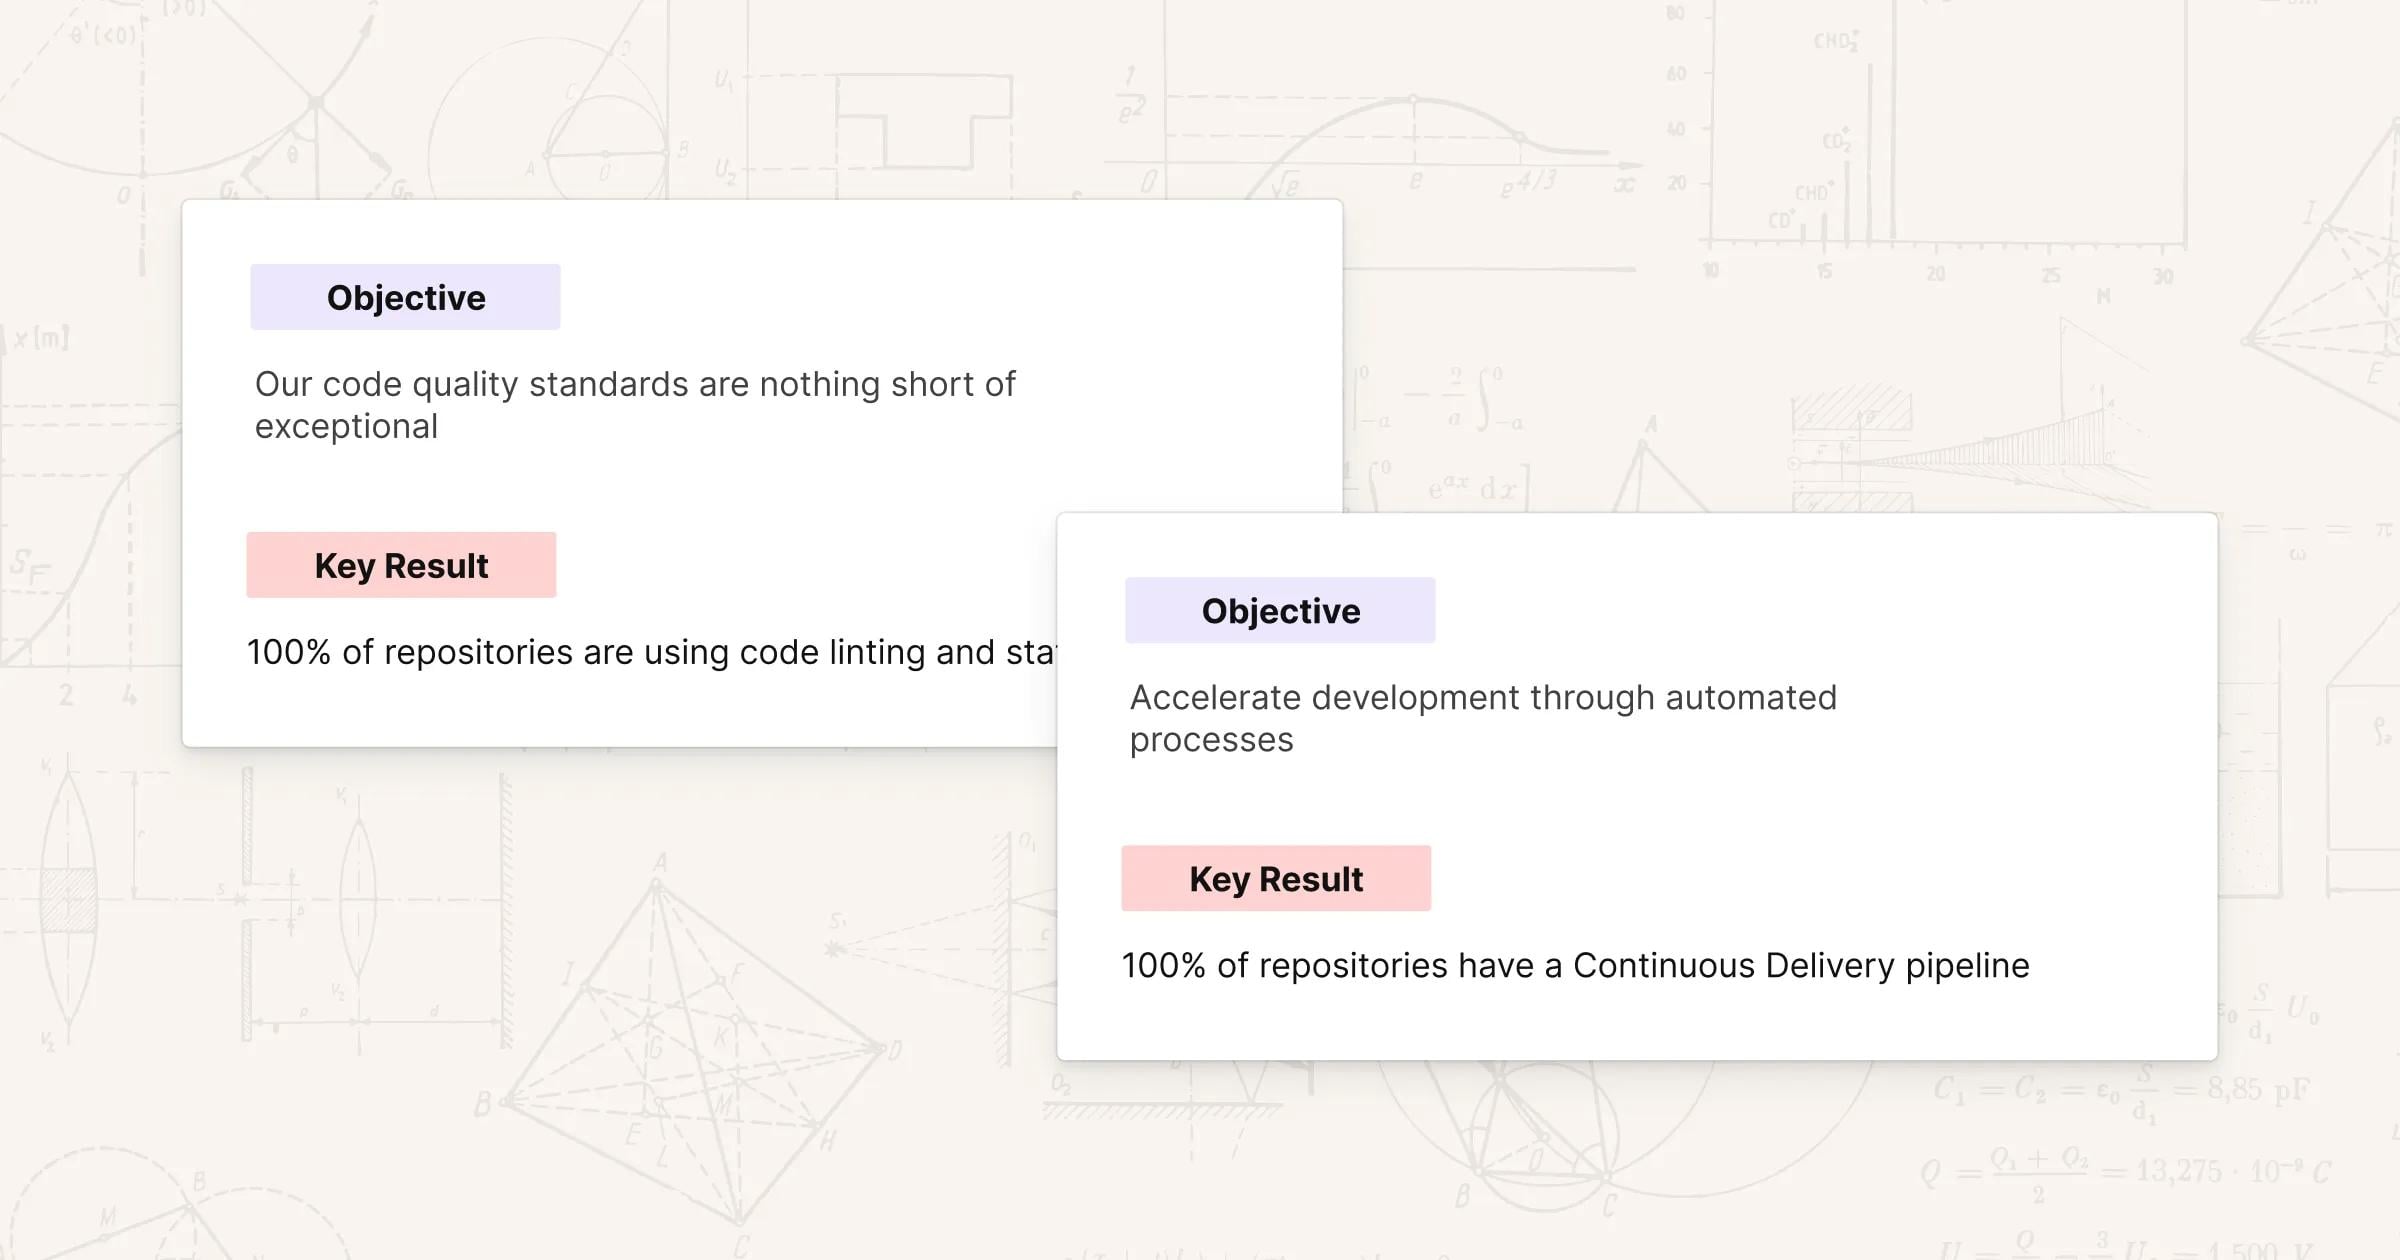Click the "x [m]" axis label

40,338
